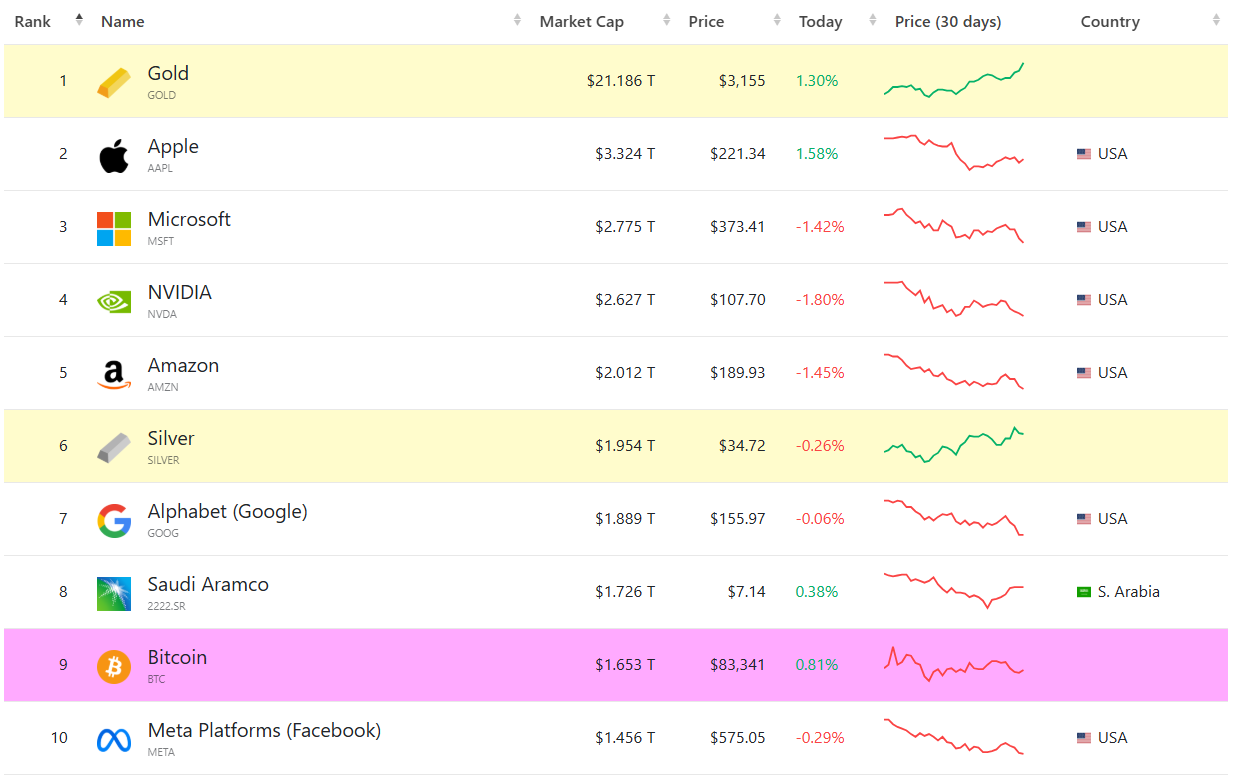This screenshot has height=784, width=1240.
Task: Click Bitcoin's 30-day price chart
Action: pyautogui.click(x=954, y=664)
